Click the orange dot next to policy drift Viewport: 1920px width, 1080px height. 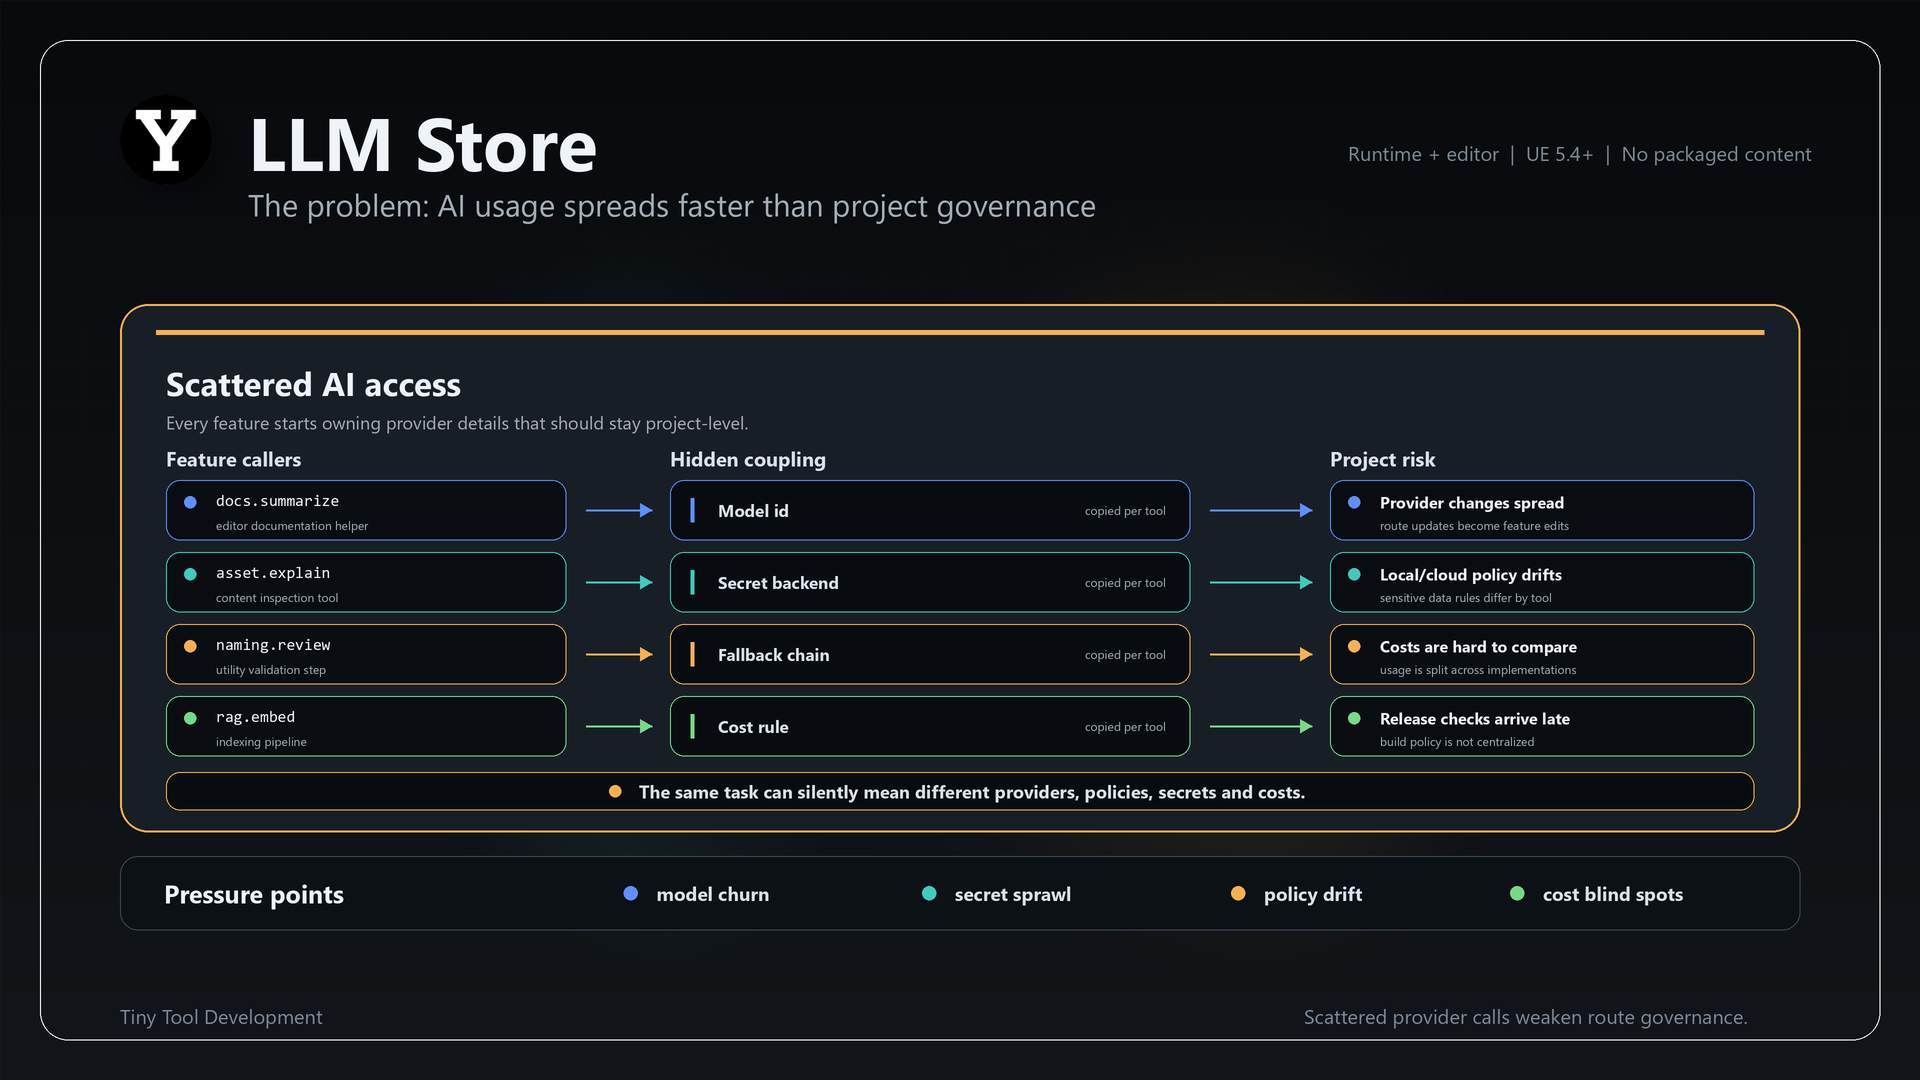pyautogui.click(x=1238, y=893)
